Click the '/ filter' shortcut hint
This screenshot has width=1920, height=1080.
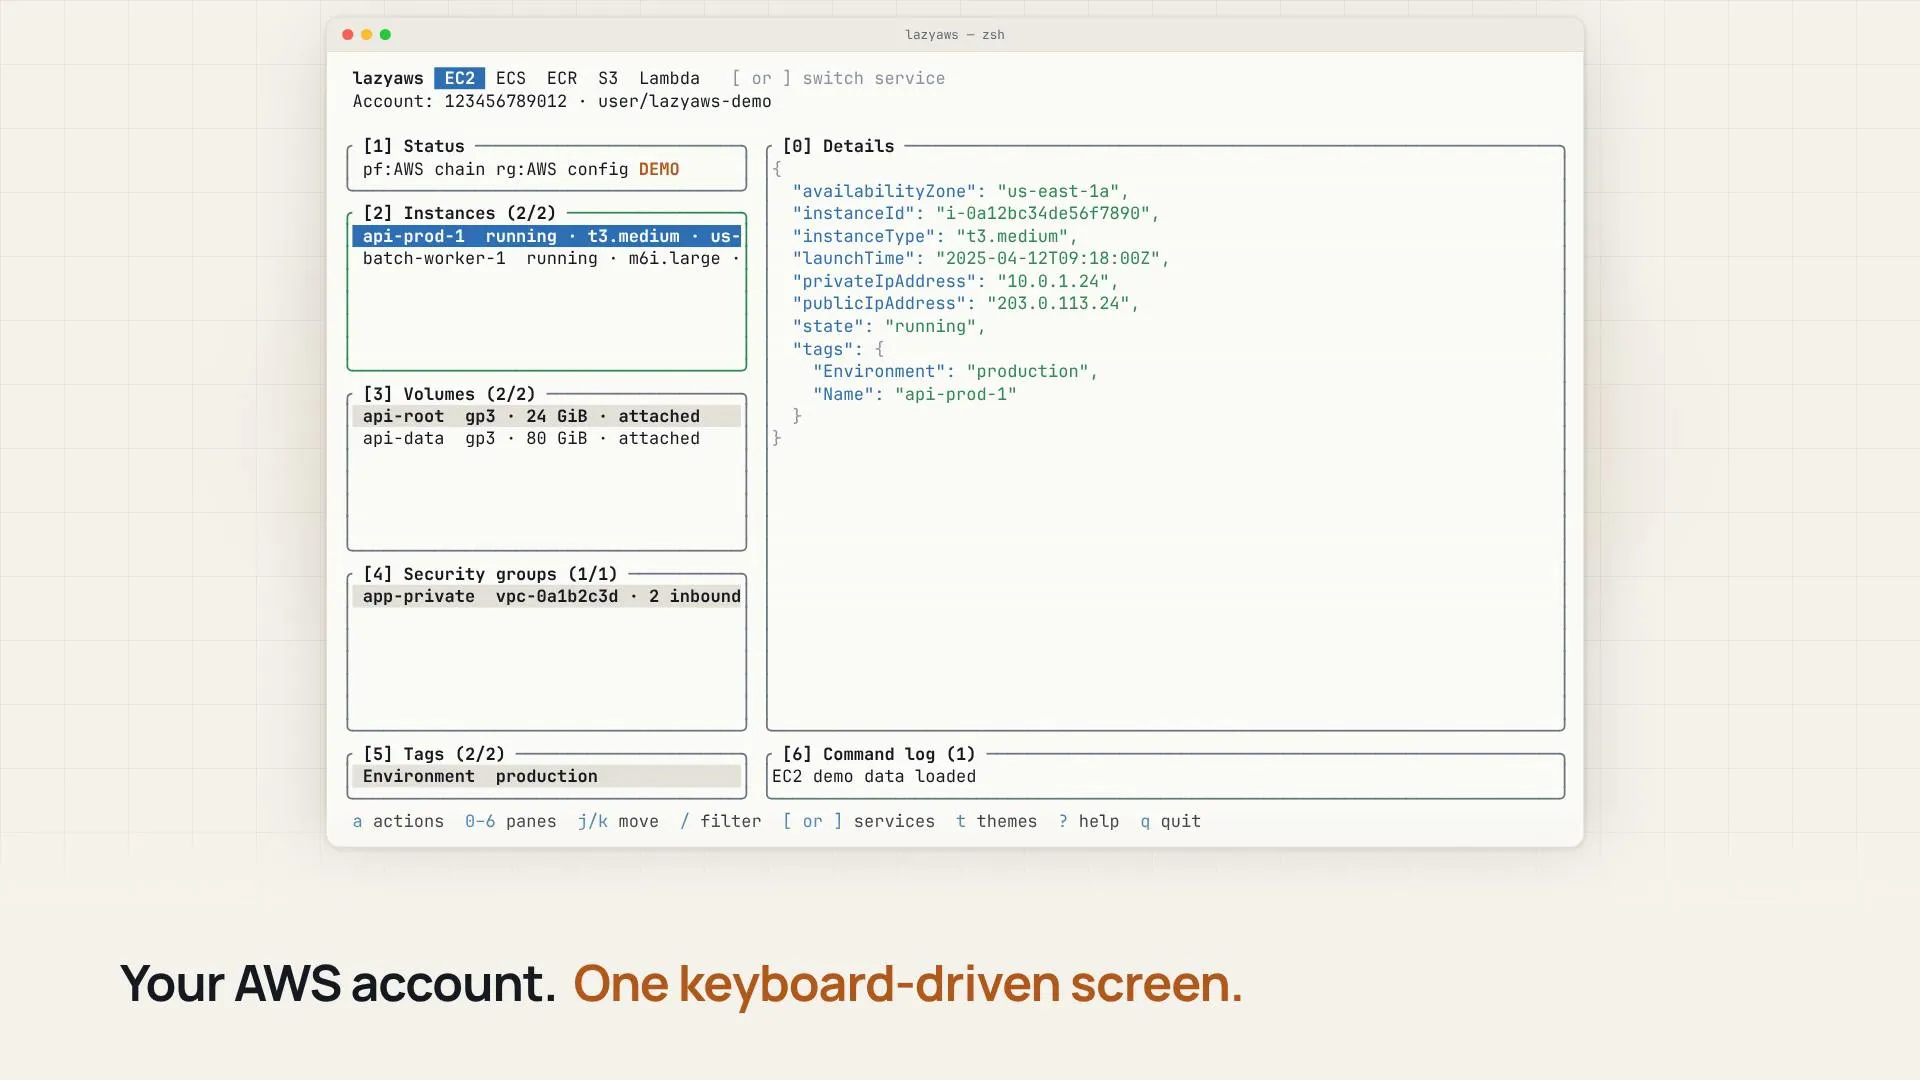(x=720, y=821)
